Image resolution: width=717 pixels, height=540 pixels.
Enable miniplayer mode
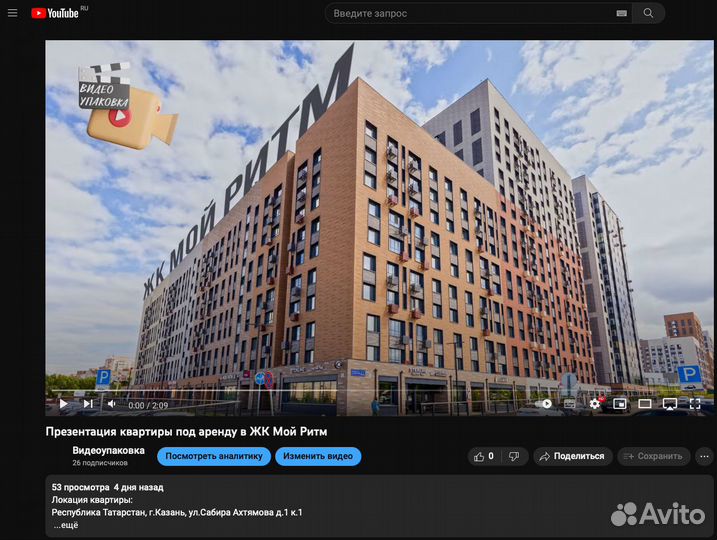[x=620, y=404]
